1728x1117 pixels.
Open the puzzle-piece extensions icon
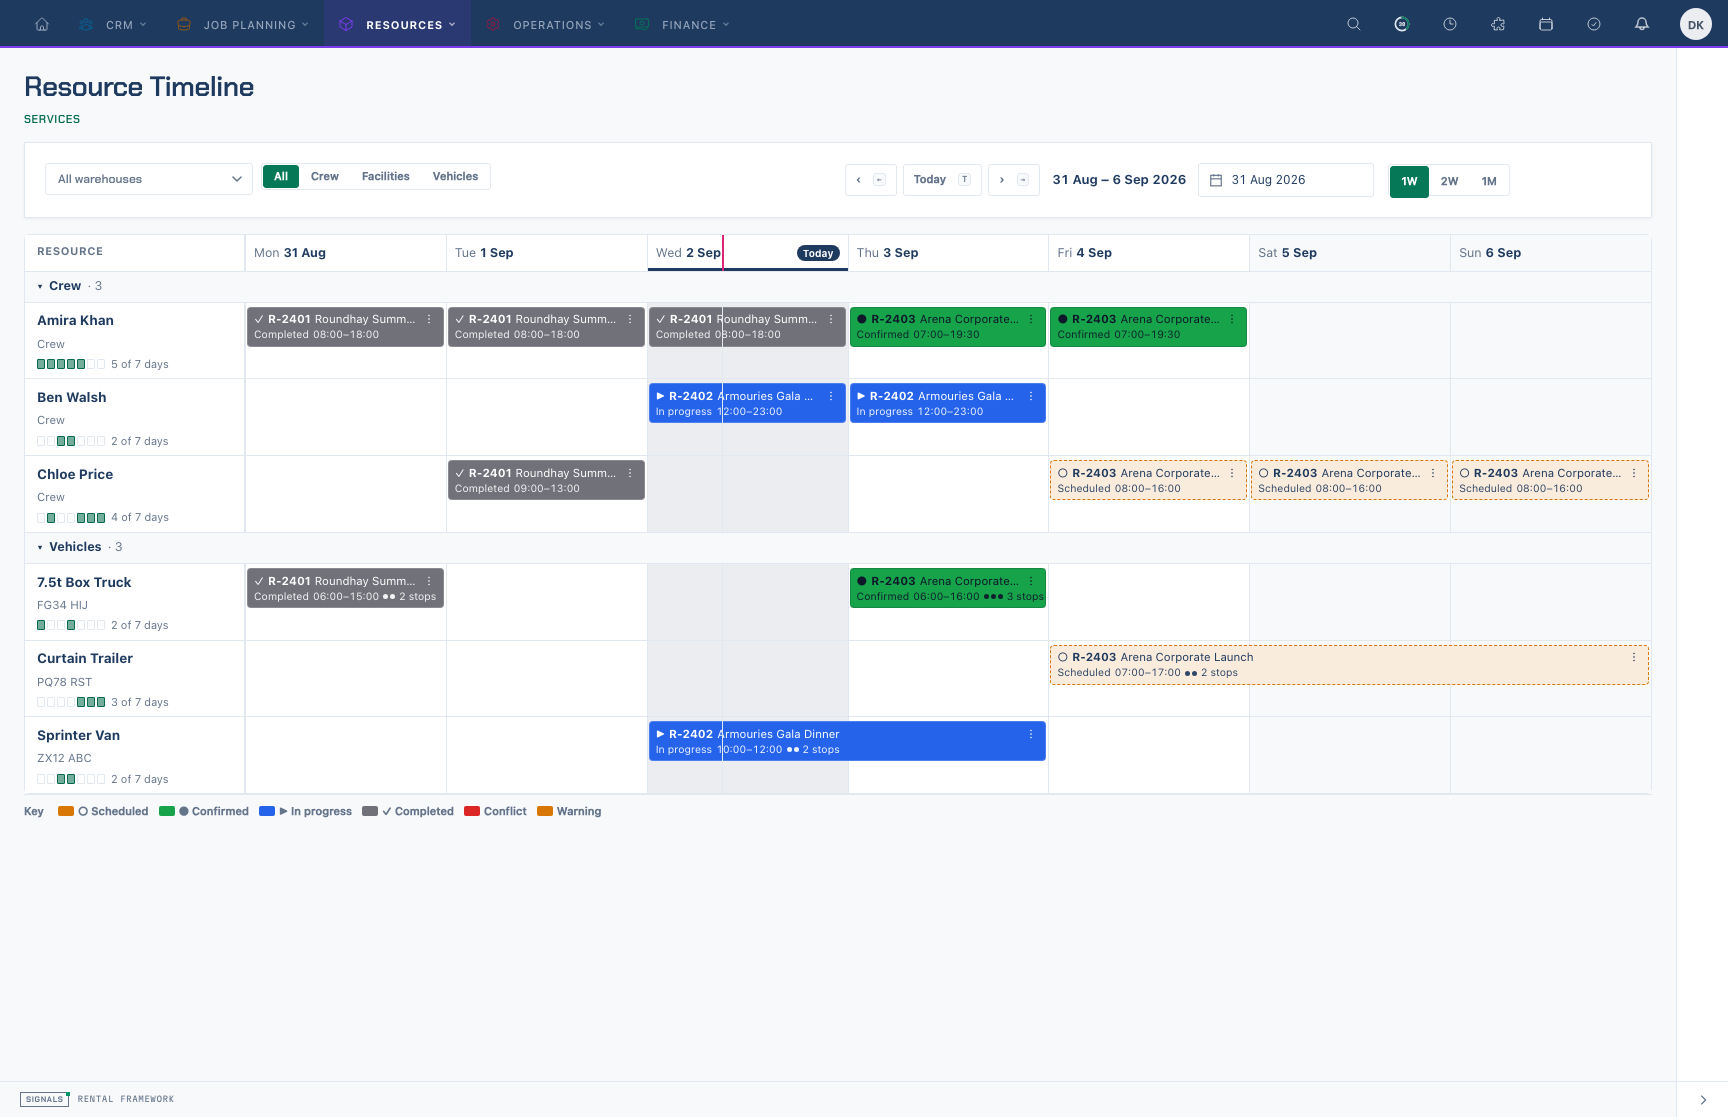[x=1498, y=24]
